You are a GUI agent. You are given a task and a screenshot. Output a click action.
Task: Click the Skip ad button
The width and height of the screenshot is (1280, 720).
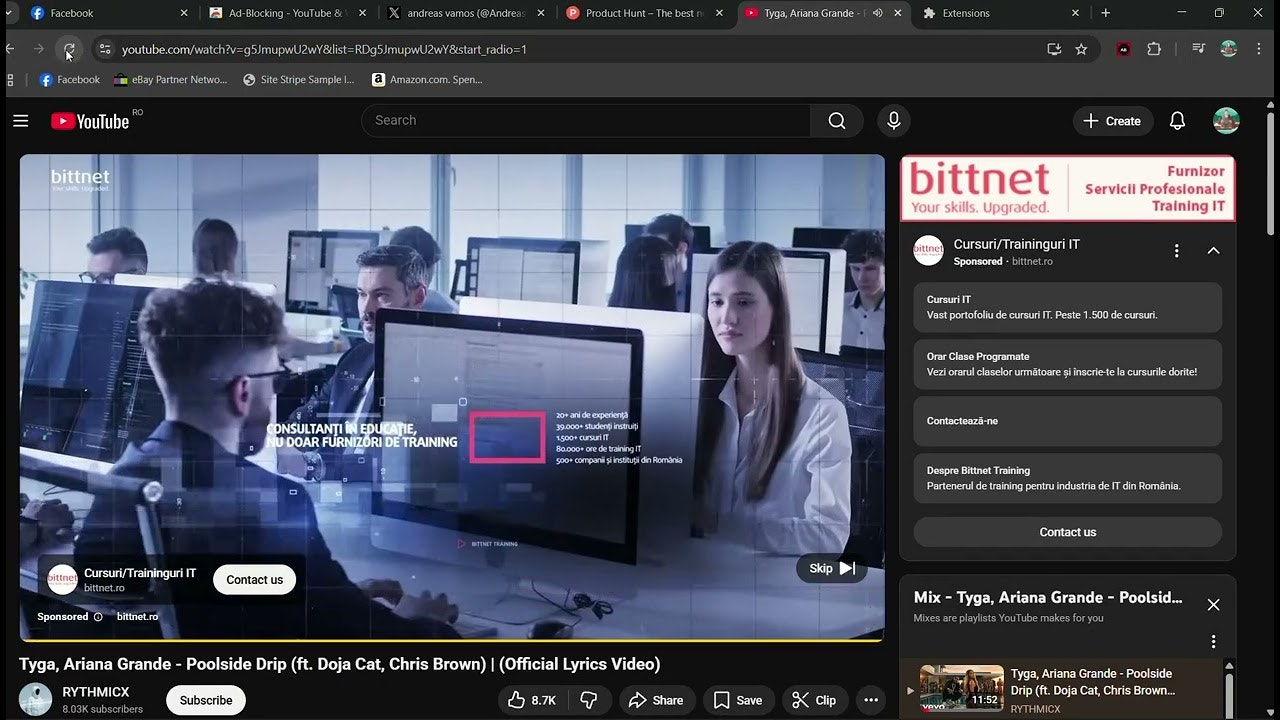[x=831, y=568]
